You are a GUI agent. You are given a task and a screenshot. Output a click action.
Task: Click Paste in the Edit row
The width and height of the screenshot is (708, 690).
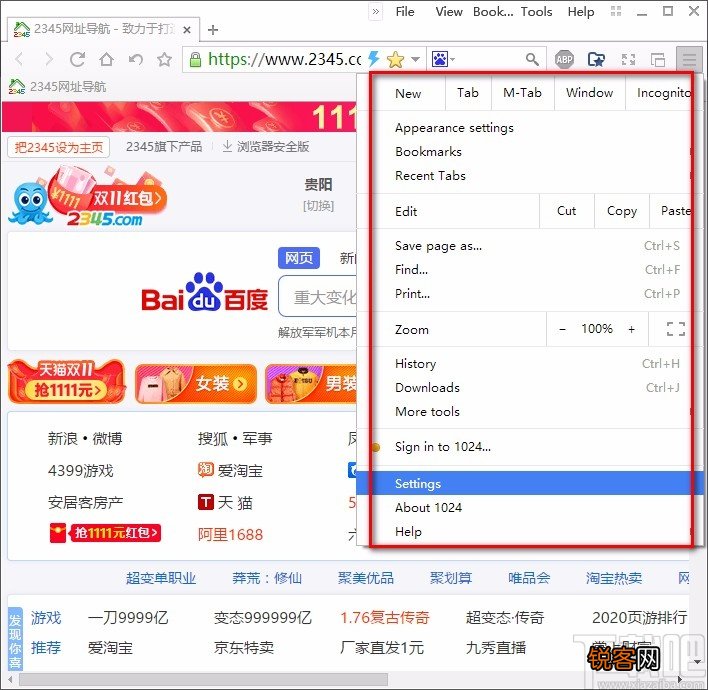coord(675,211)
